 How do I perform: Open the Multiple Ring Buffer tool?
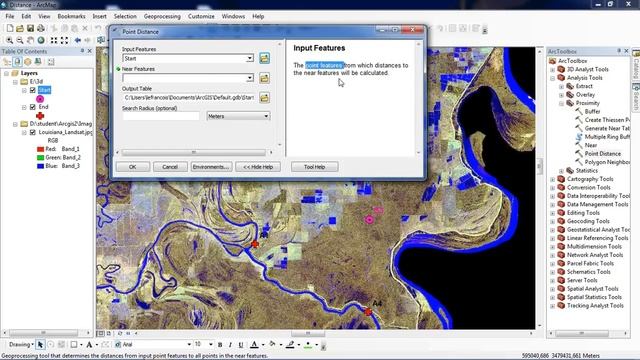[607, 137]
